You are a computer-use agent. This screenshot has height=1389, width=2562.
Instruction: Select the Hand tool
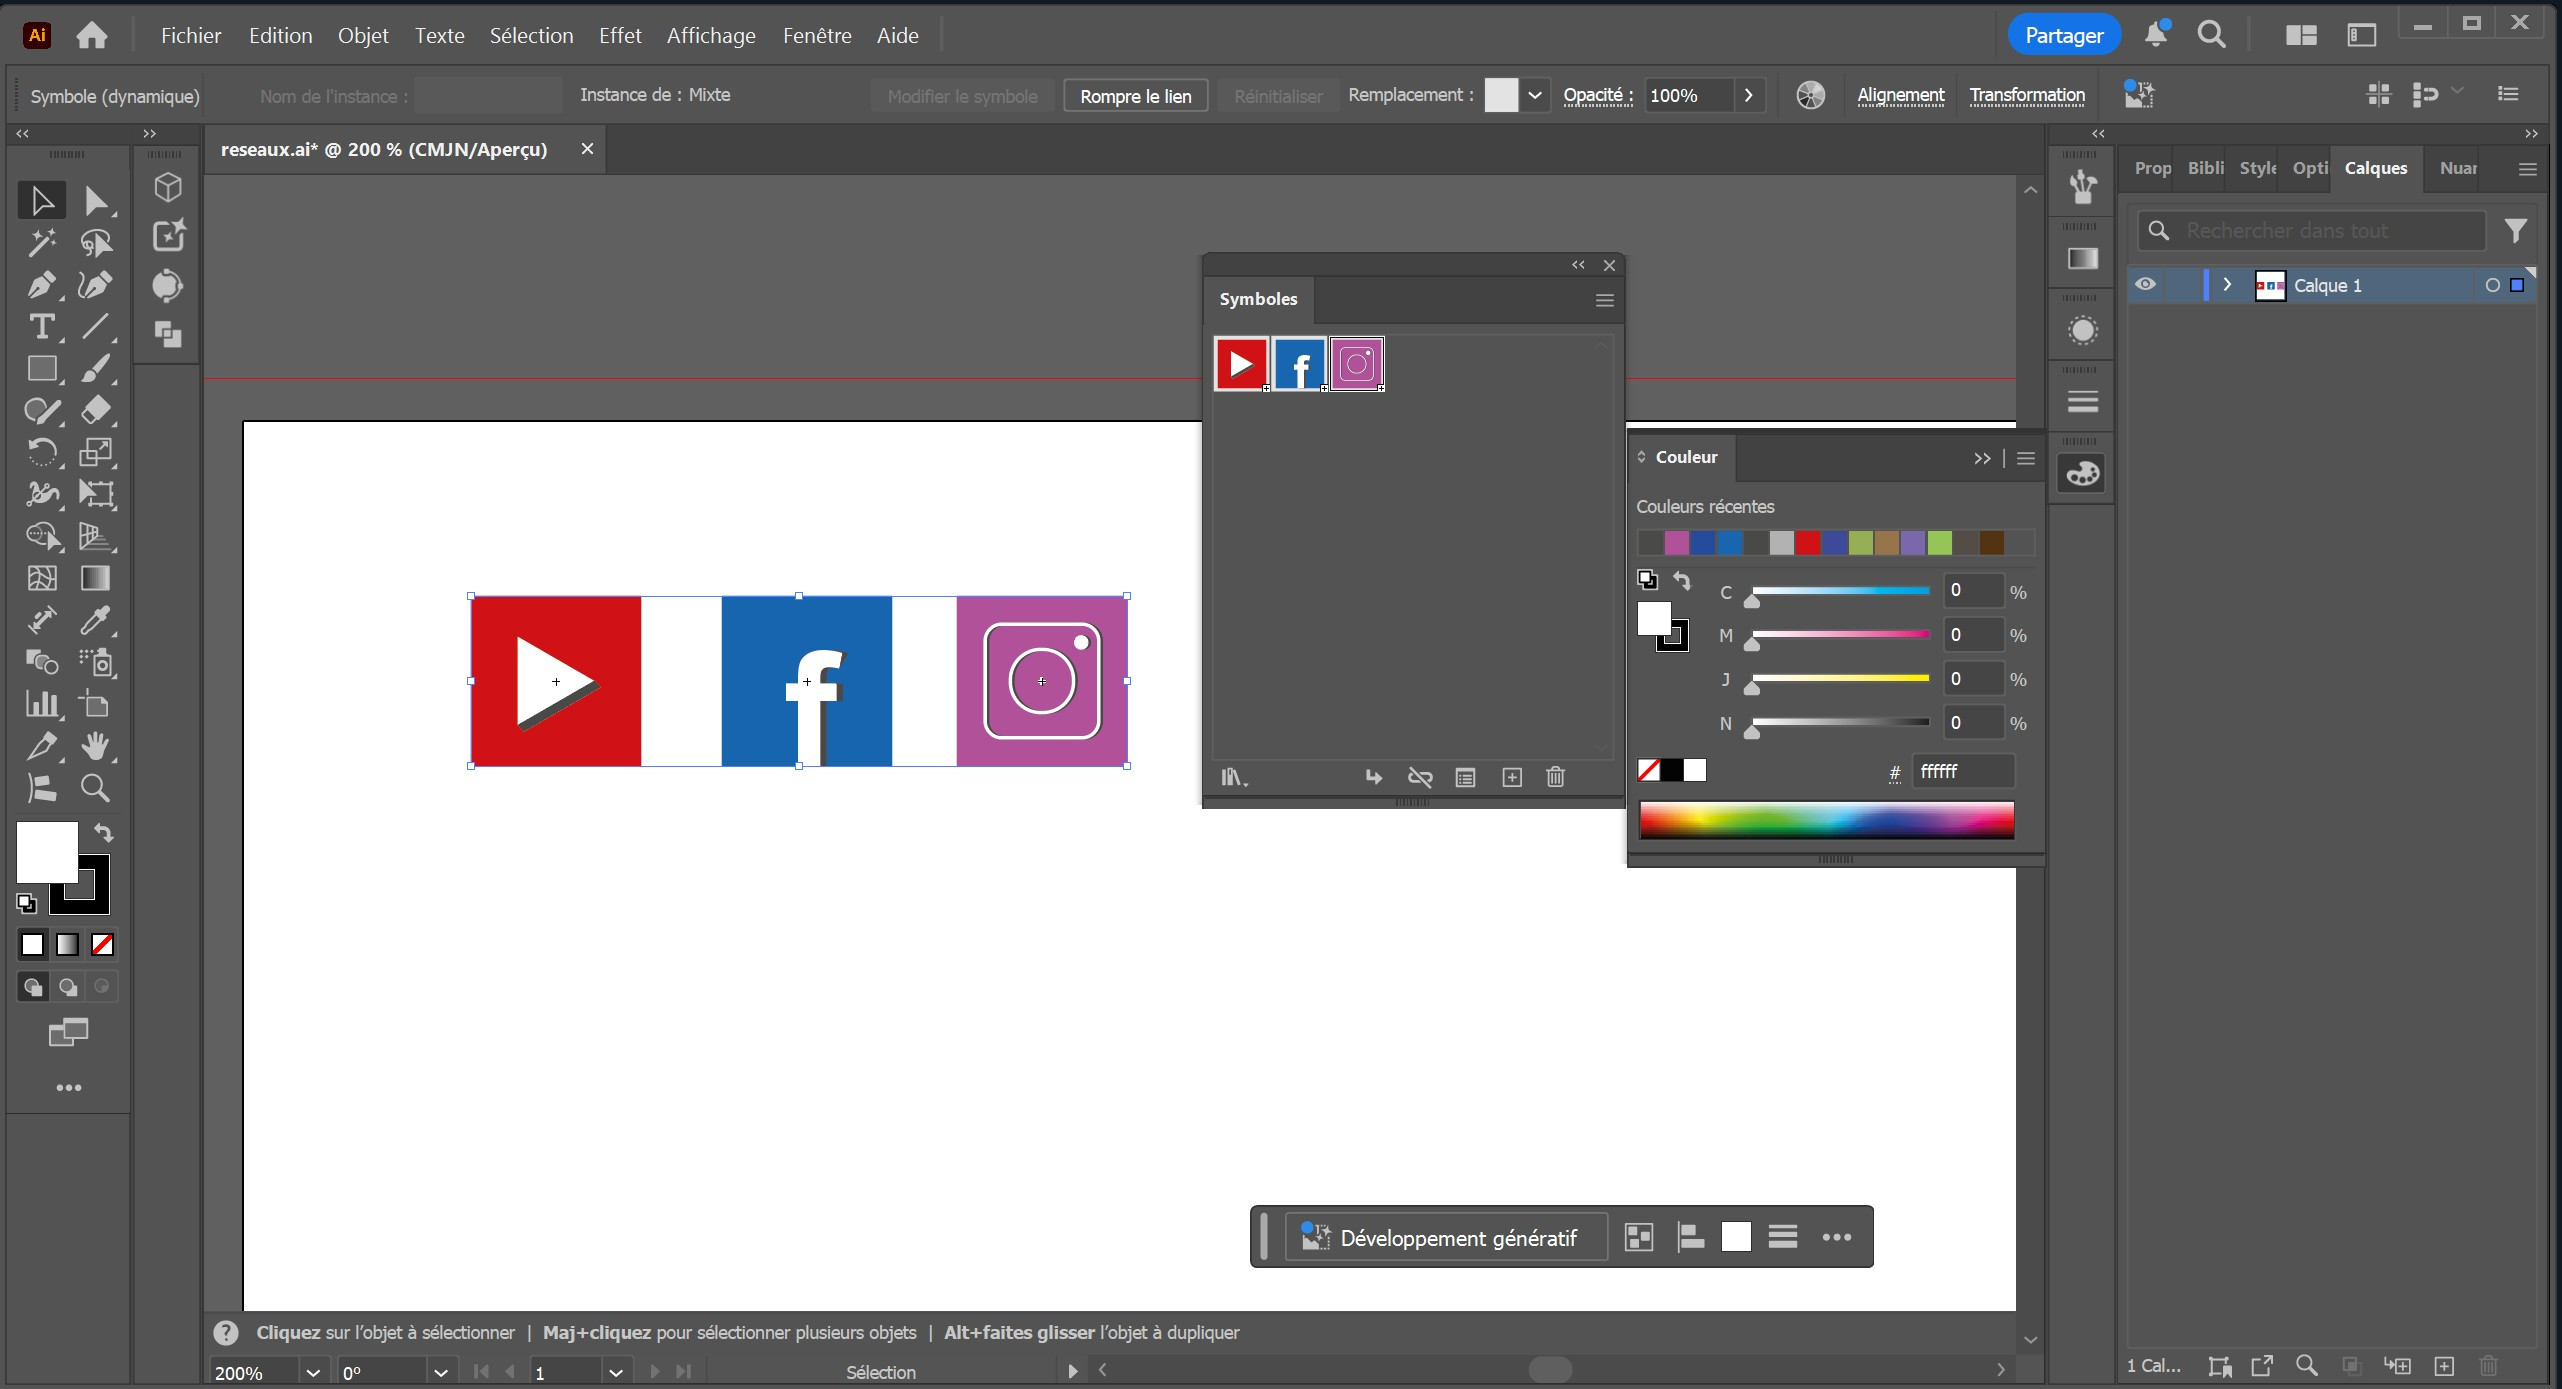95,746
